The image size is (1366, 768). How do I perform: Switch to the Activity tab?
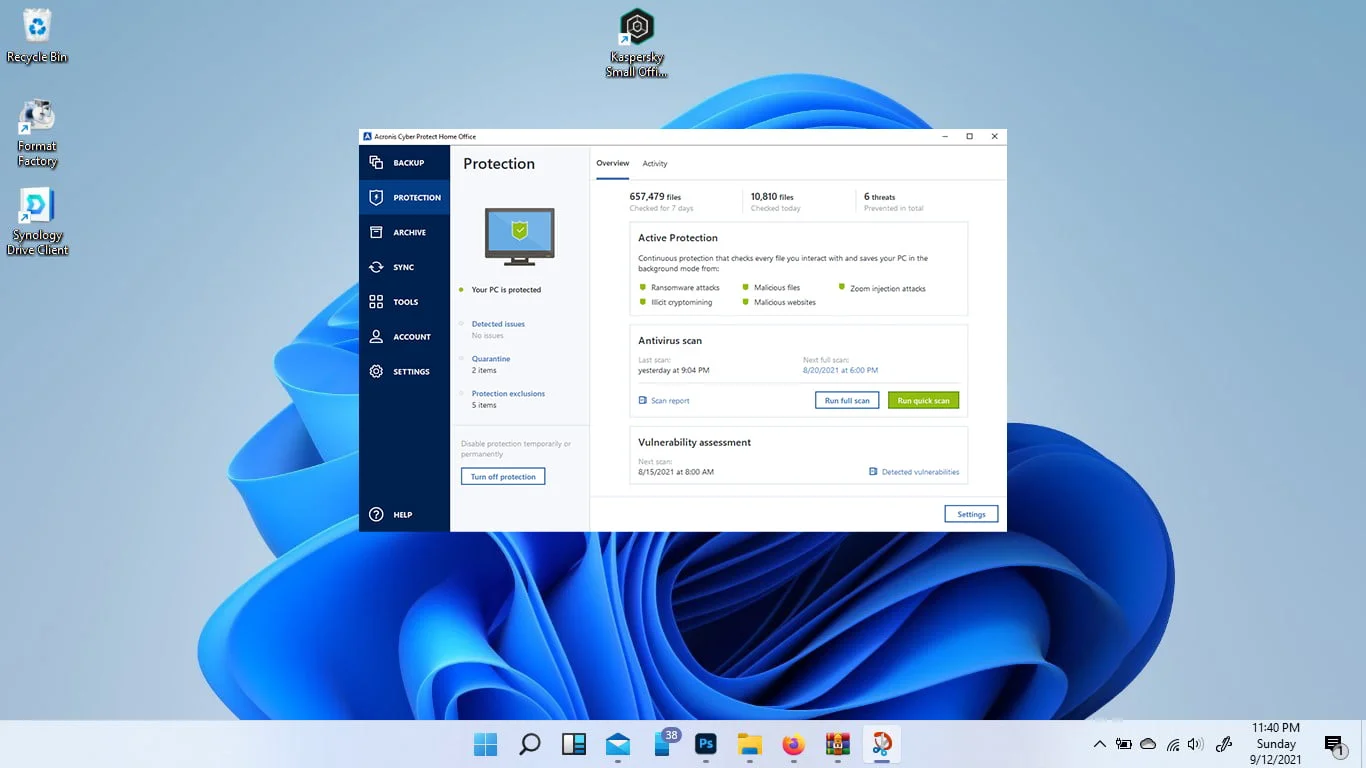tap(655, 163)
